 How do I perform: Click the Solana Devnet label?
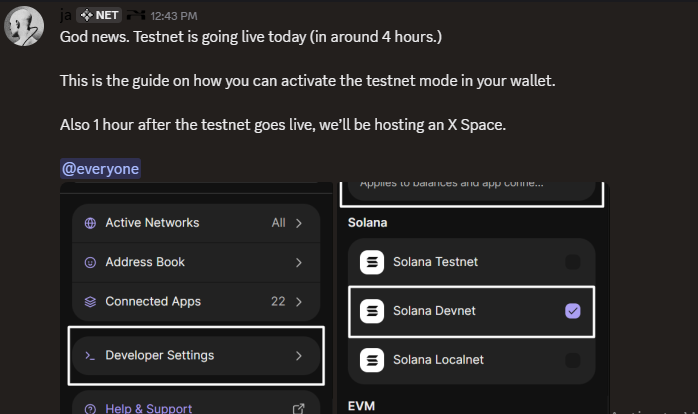(x=434, y=311)
